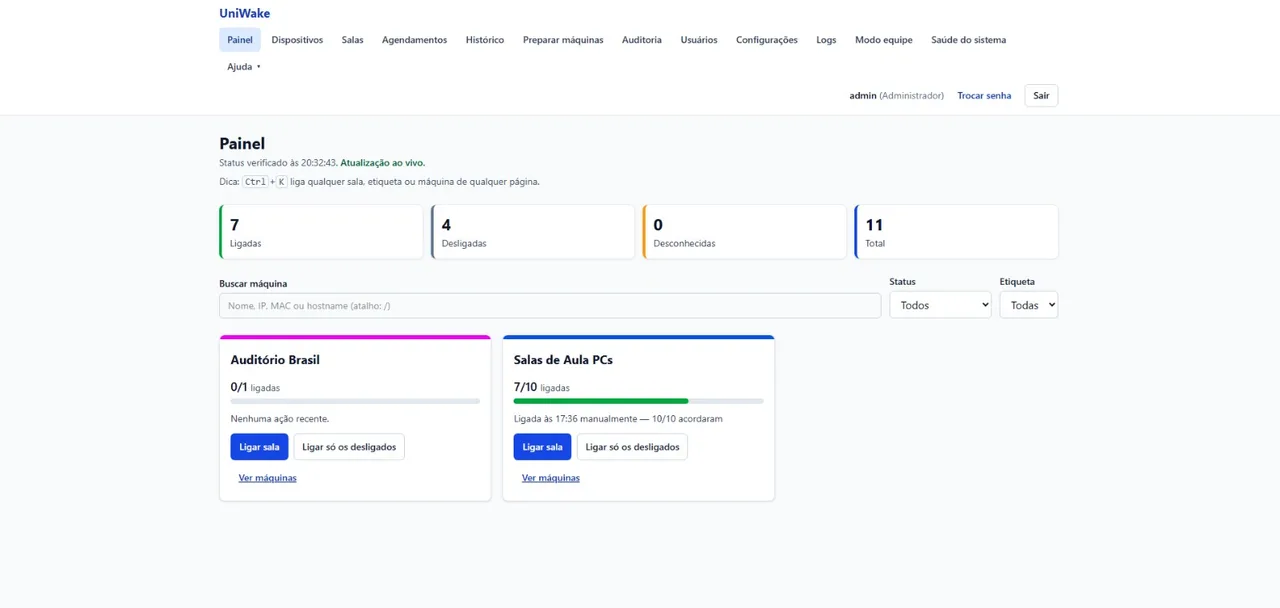Screen dimensions: 1280x608
Task: Click the Auditório Brasil progress bar
Action: tap(355, 401)
